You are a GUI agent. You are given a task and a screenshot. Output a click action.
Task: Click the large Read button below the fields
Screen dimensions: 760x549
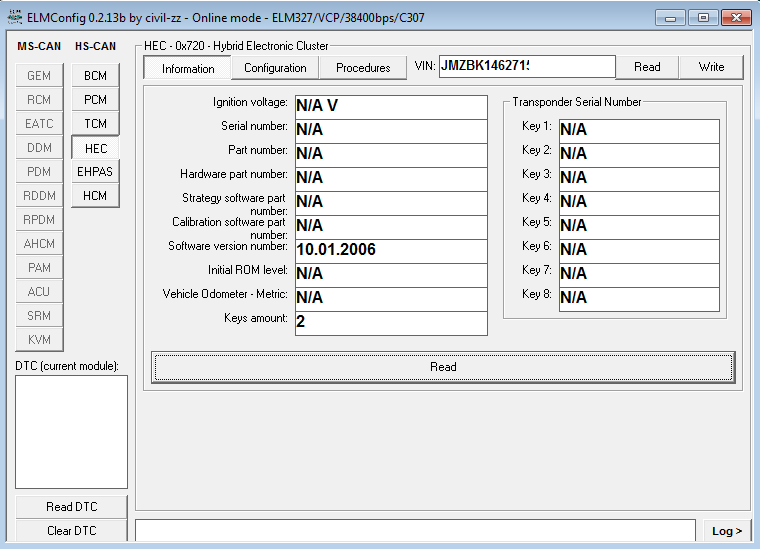tap(443, 367)
